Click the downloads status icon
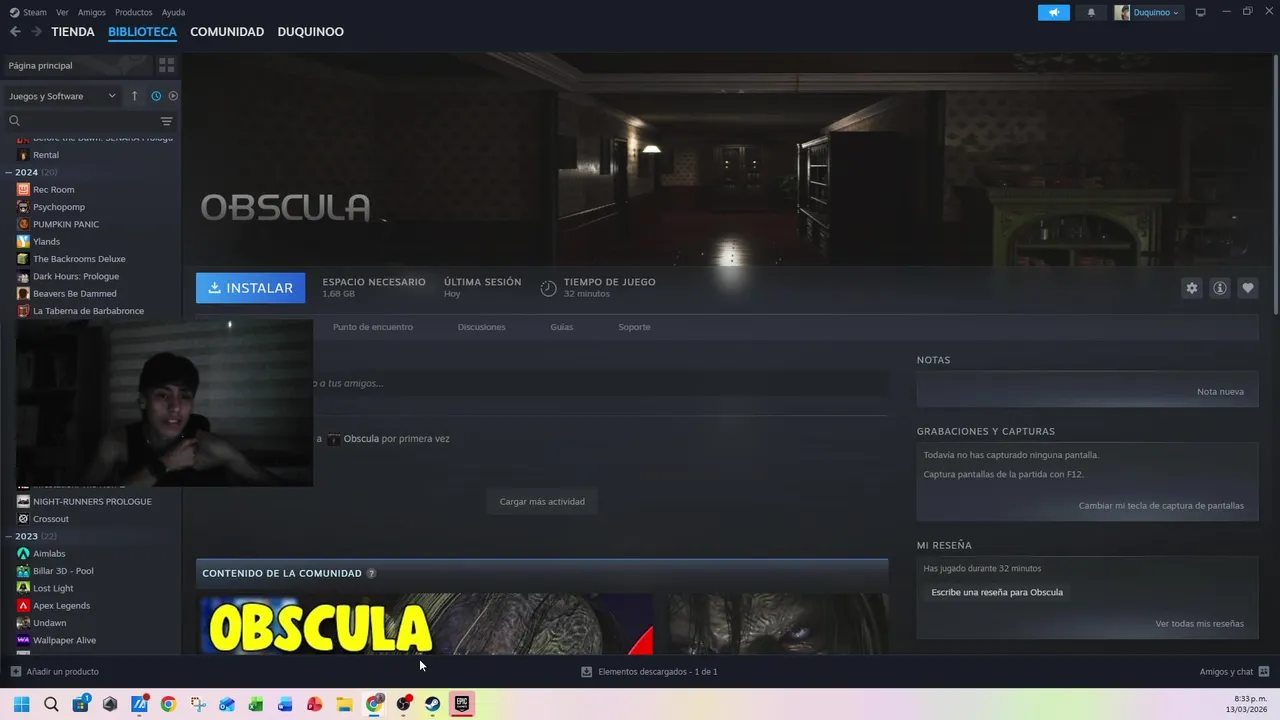The width and height of the screenshot is (1280, 720). [587, 672]
